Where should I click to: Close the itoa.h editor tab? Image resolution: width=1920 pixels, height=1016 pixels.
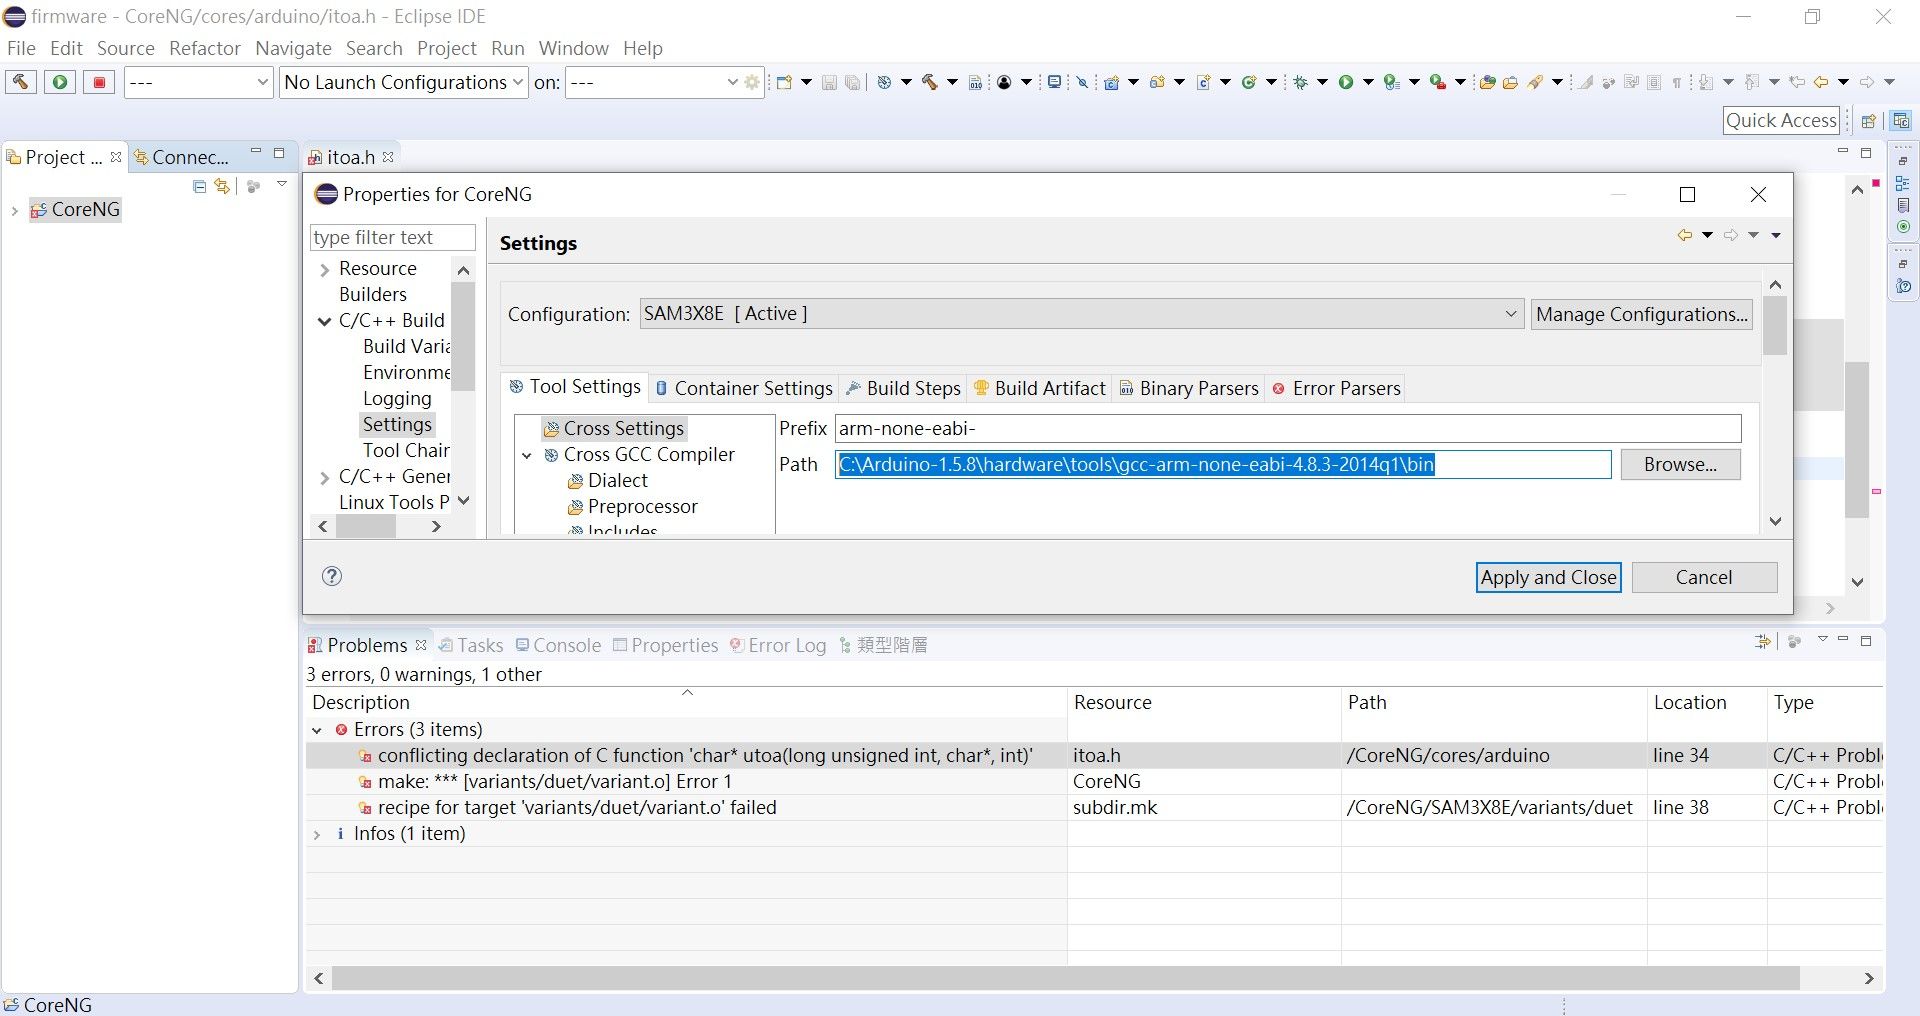(x=388, y=157)
